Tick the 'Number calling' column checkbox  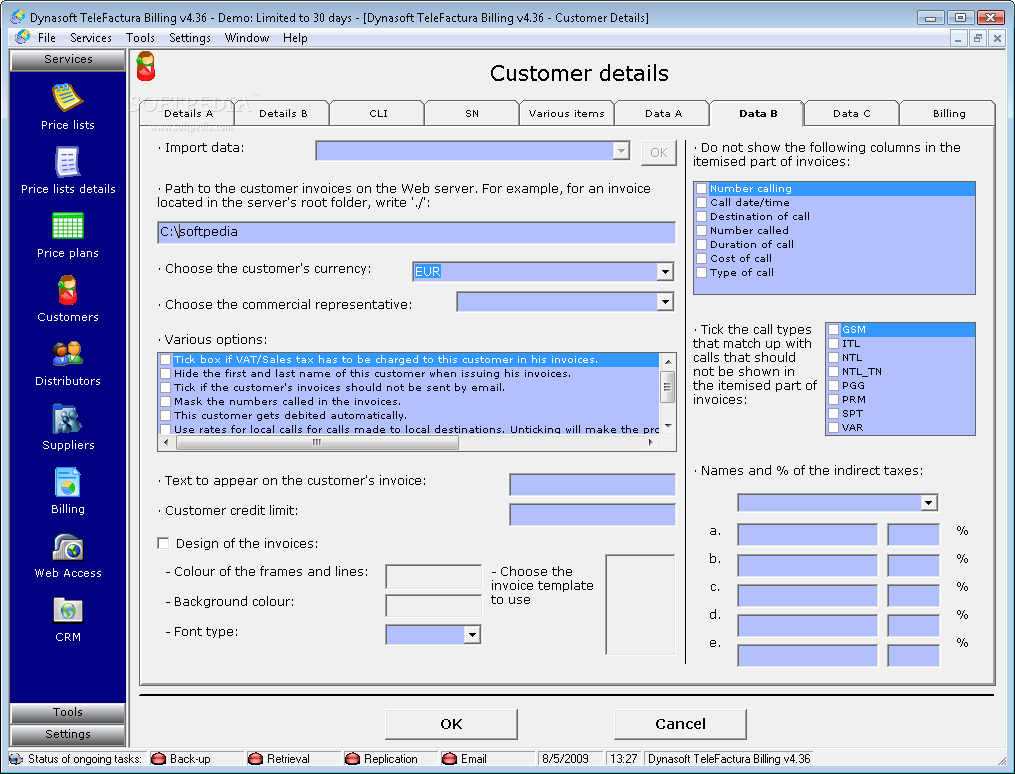pyautogui.click(x=702, y=189)
